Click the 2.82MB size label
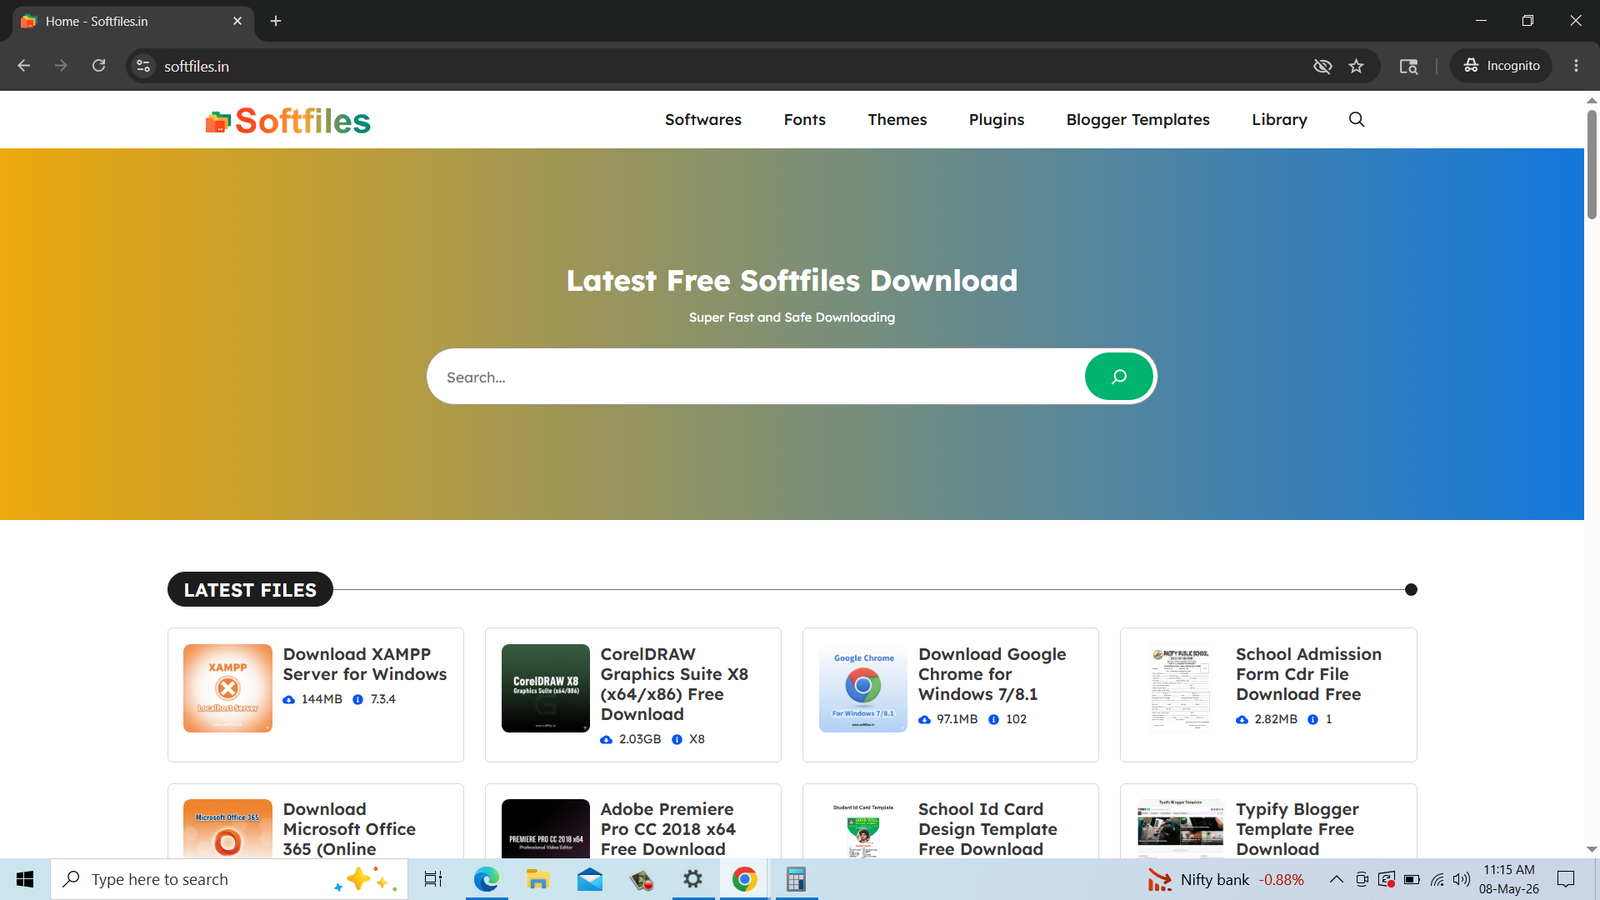 point(1276,719)
